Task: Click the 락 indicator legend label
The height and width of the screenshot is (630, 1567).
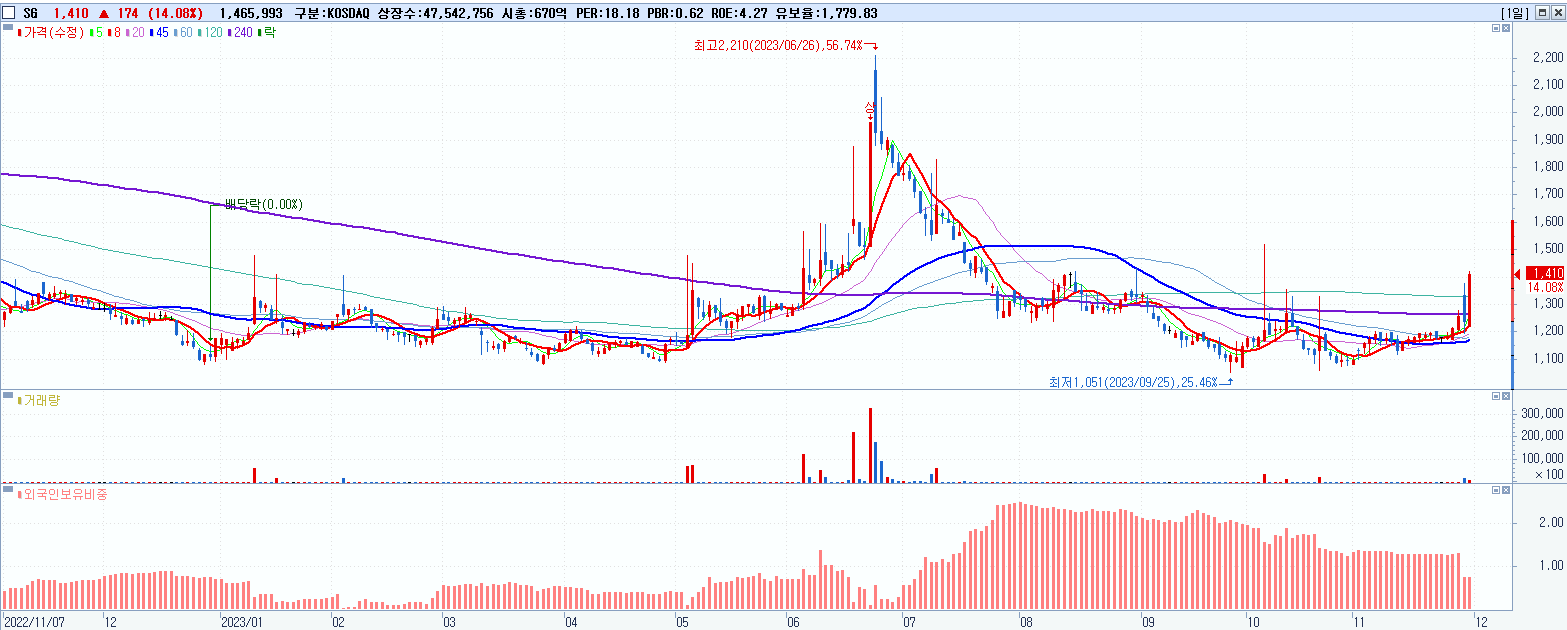Action: coord(267,32)
